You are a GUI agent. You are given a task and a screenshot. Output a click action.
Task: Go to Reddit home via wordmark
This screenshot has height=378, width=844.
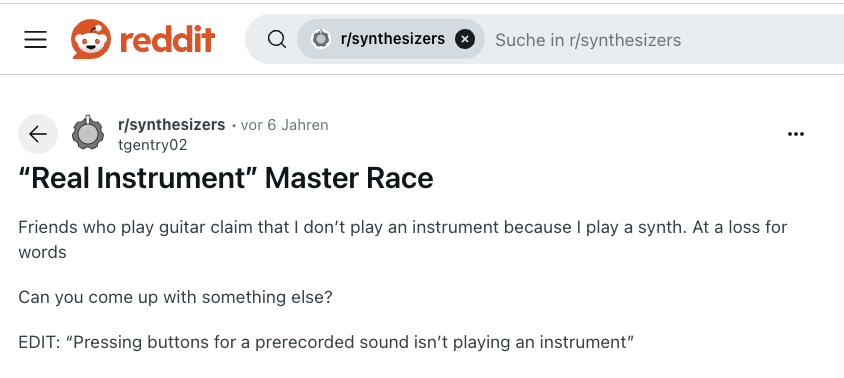click(167, 39)
